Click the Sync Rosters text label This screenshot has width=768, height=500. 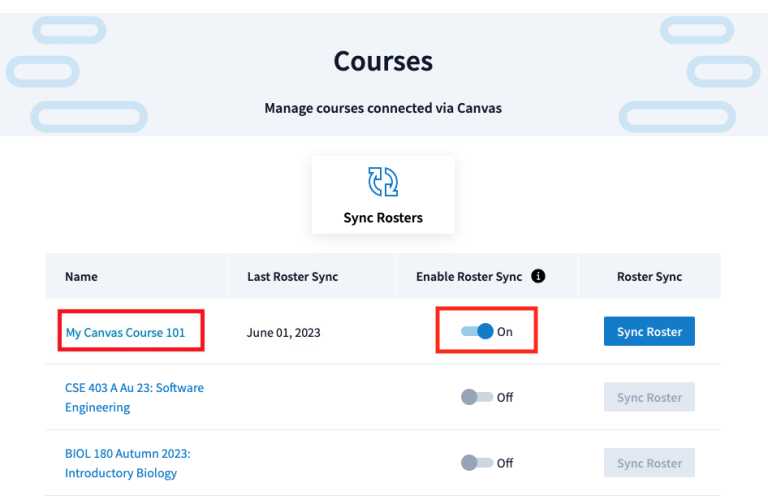[383, 218]
